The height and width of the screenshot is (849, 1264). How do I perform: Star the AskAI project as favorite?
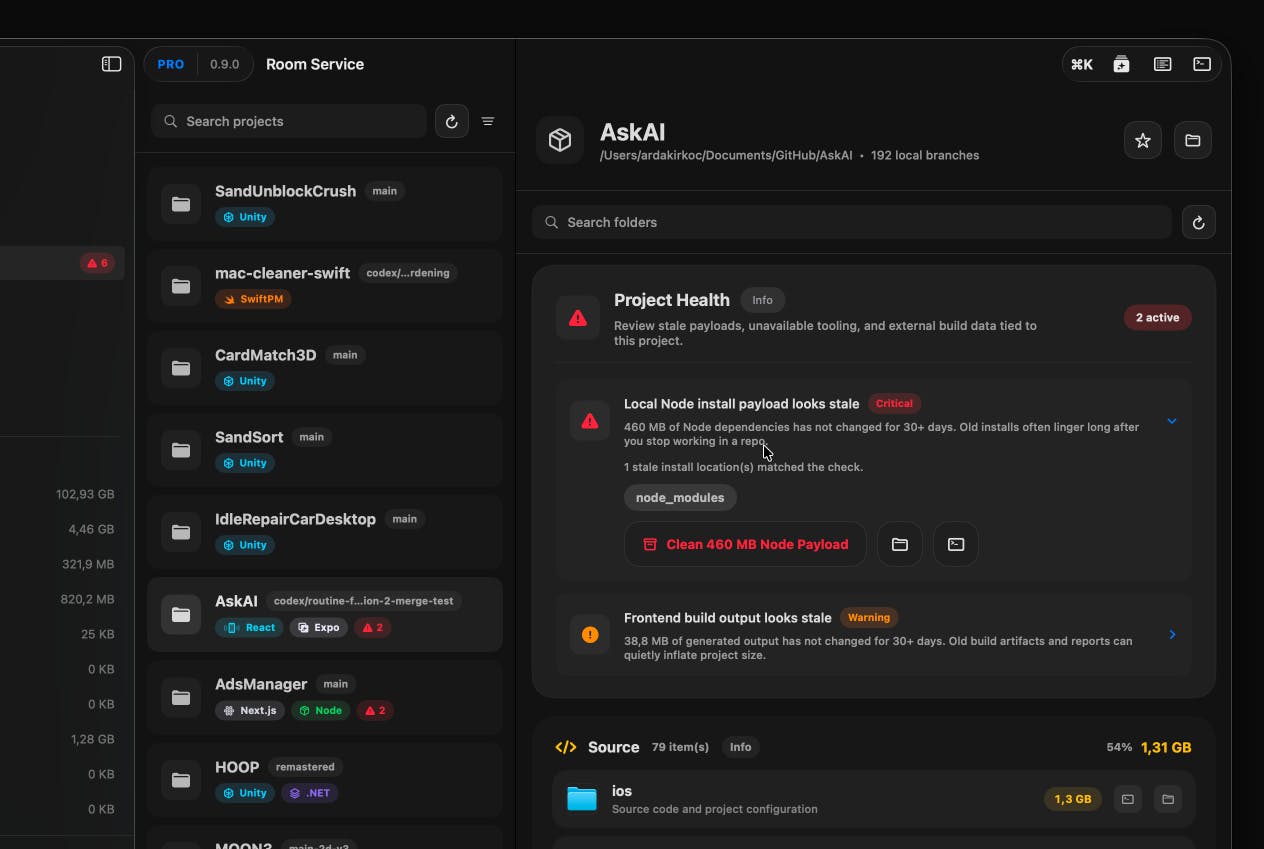point(1143,141)
